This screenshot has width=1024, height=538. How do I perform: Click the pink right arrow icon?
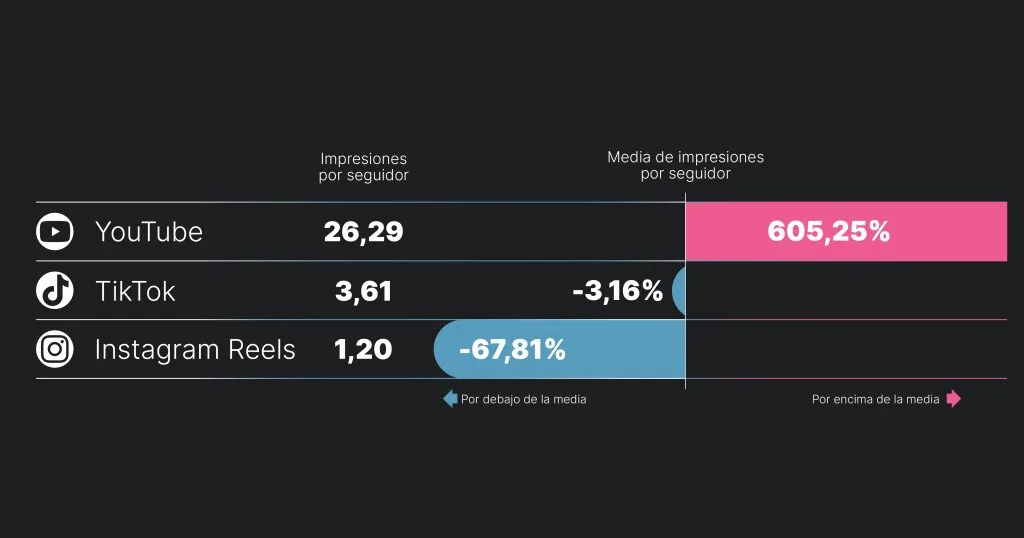(954, 398)
